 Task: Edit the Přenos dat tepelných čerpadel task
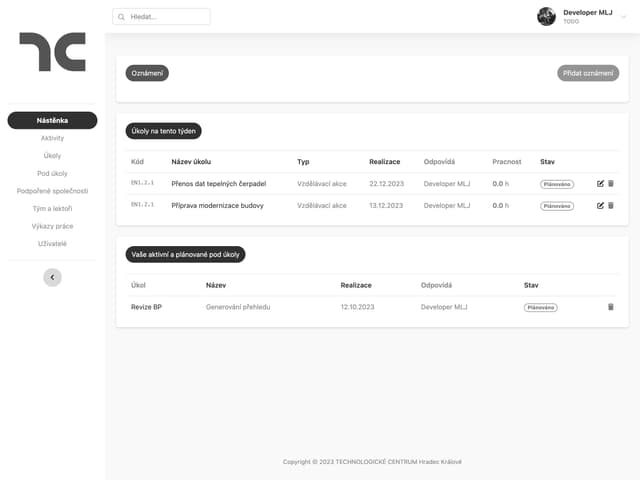click(600, 184)
